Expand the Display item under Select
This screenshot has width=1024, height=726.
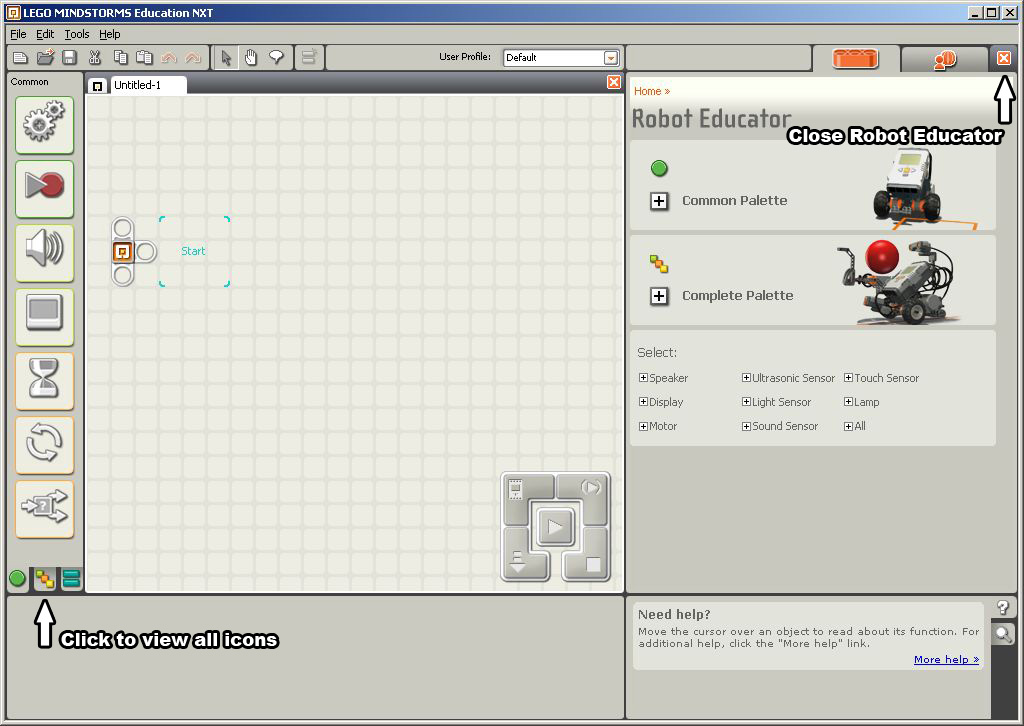[643, 402]
